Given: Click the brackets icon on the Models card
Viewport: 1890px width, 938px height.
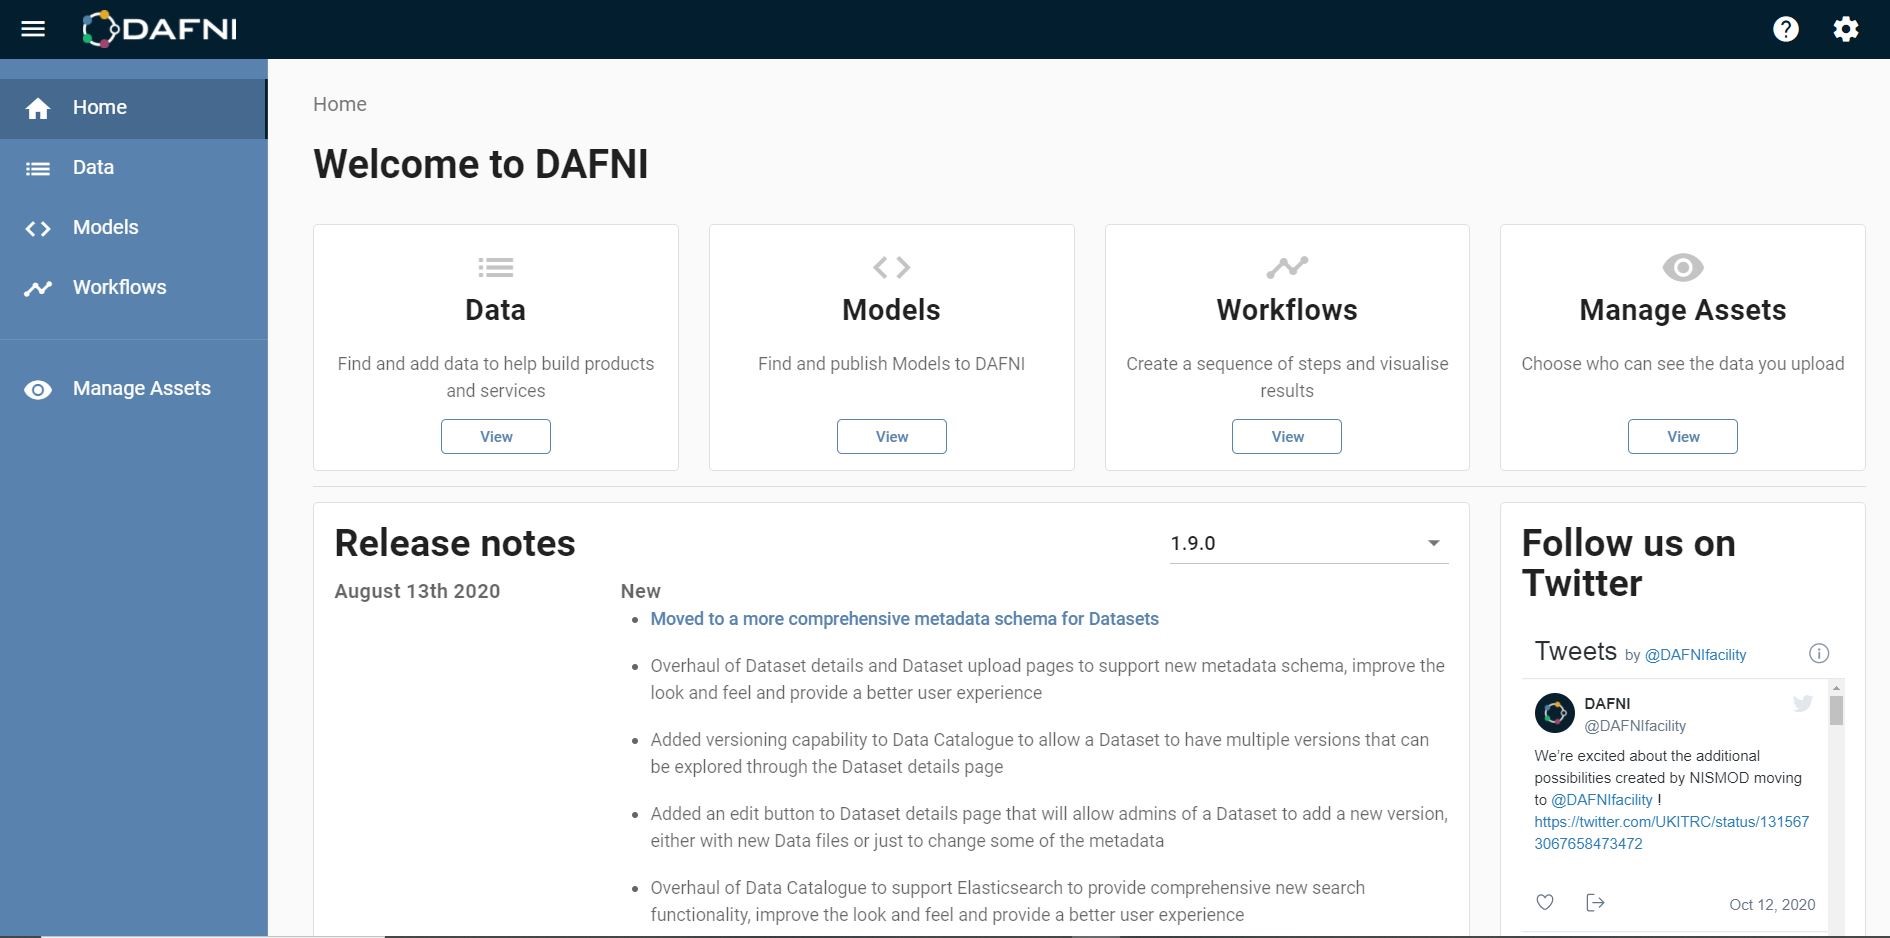Looking at the screenshot, I should coord(891,267).
